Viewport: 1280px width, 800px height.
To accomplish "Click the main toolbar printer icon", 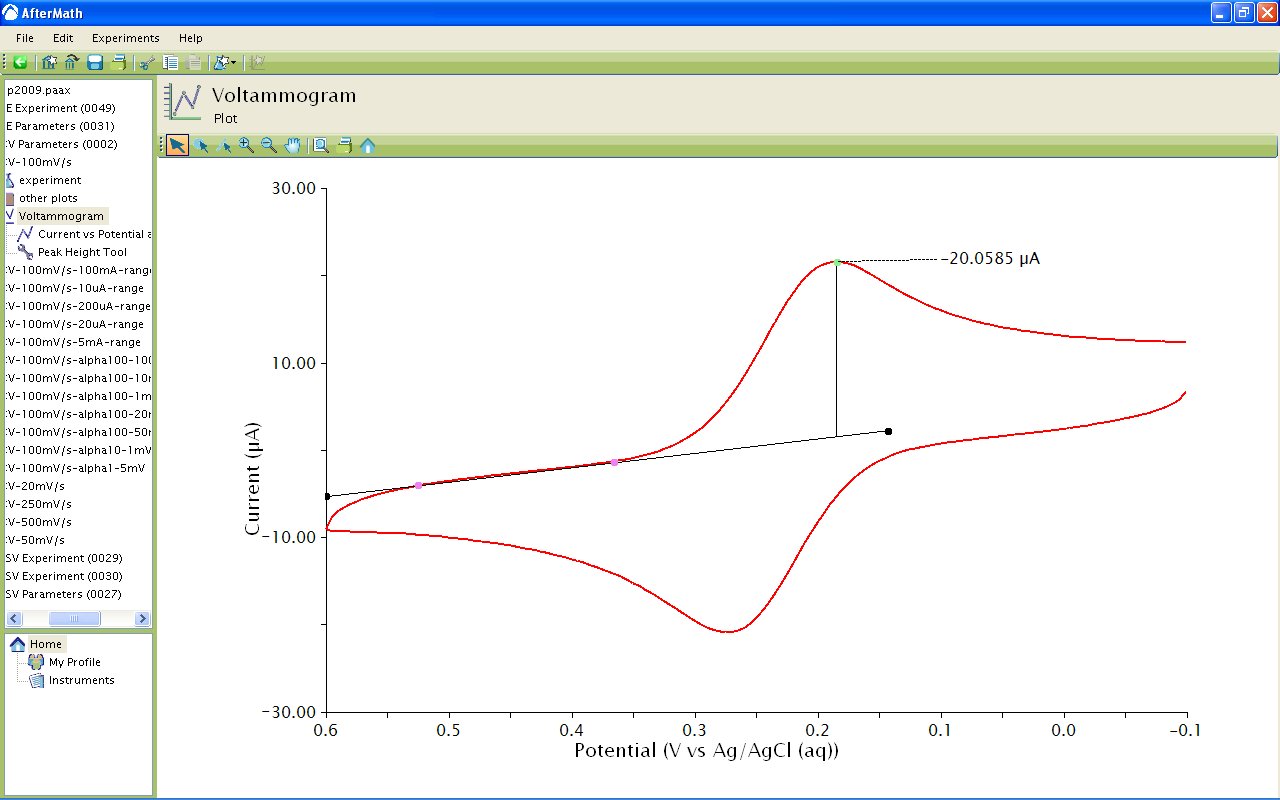I will (x=118, y=62).
